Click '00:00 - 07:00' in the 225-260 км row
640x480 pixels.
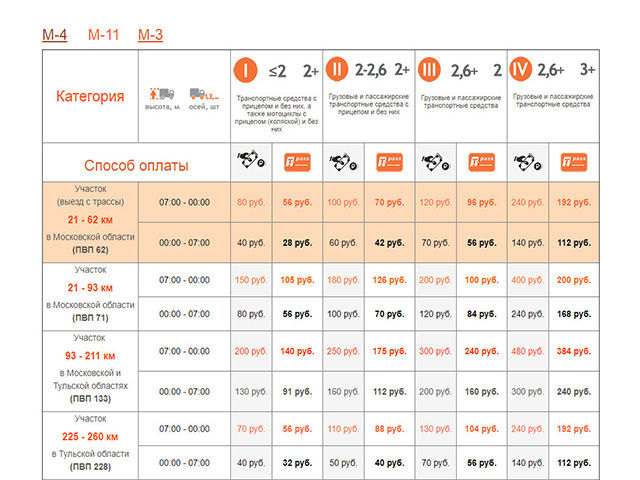pos(184,463)
